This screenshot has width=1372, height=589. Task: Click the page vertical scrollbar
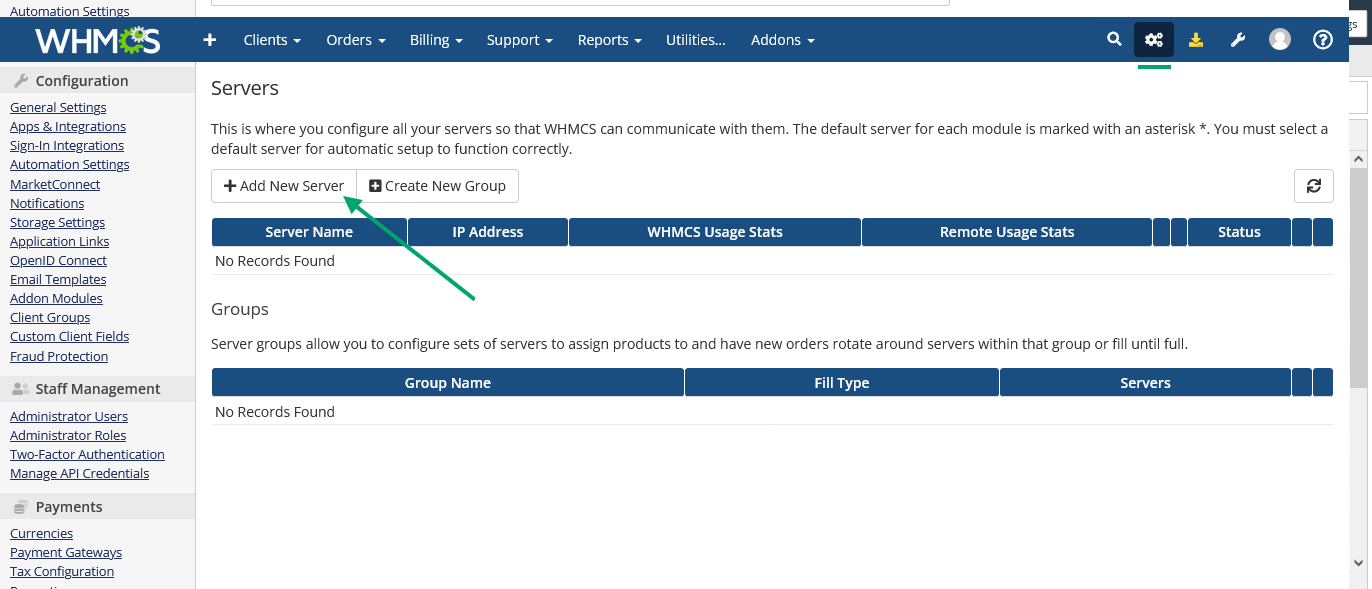pos(1360,278)
